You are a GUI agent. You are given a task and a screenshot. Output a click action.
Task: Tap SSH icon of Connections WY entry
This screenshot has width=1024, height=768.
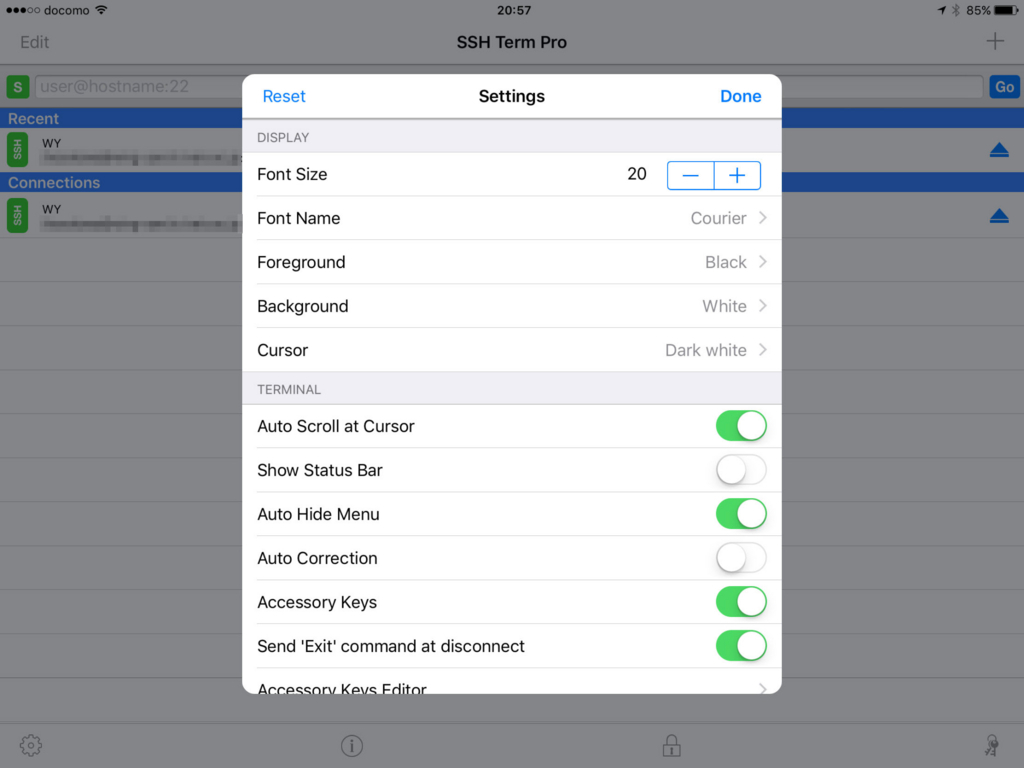18,215
